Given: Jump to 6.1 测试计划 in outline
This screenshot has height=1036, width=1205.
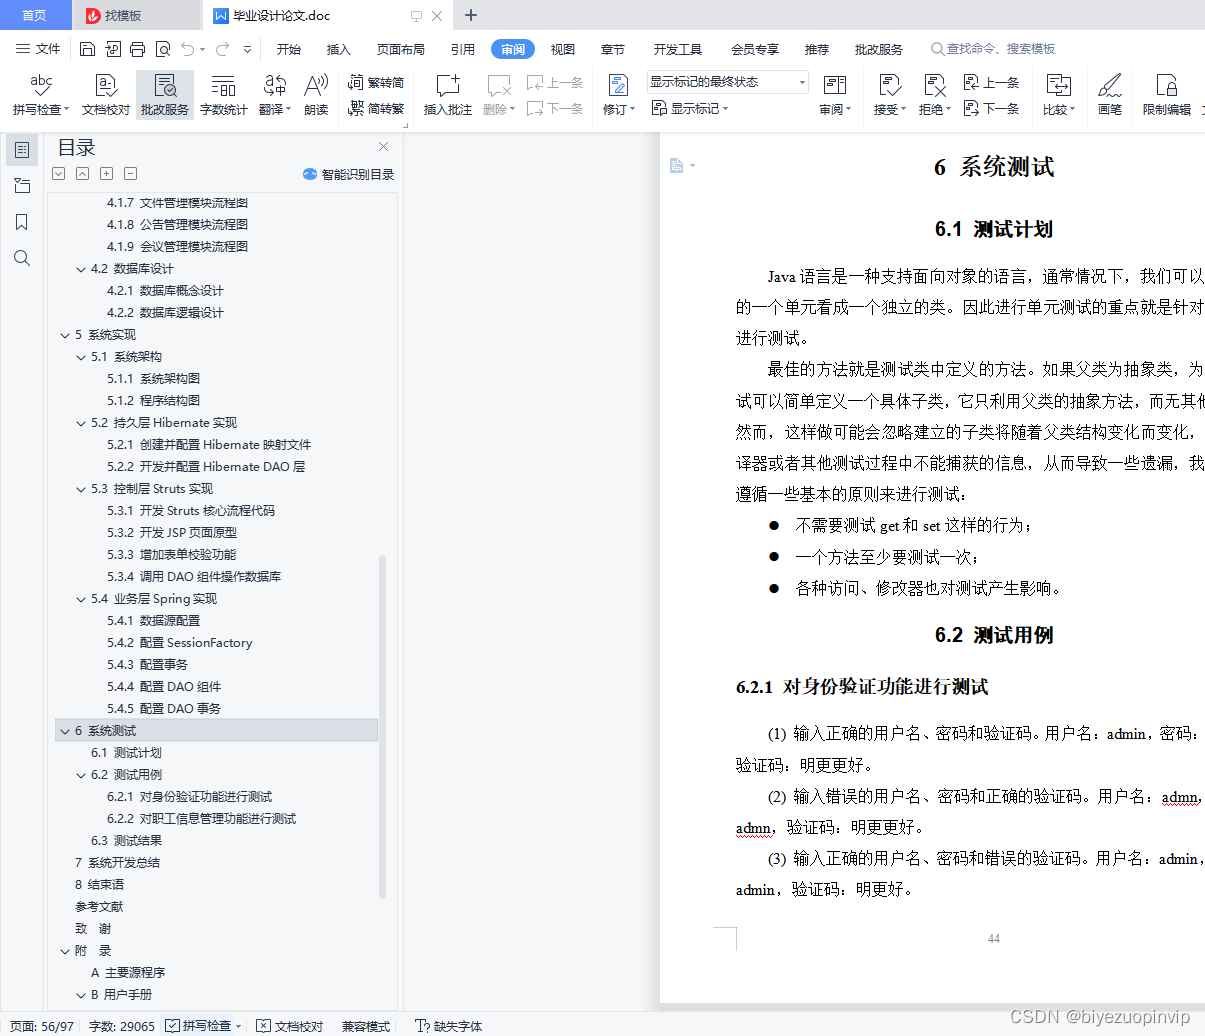Looking at the screenshot, I should 126,753.
